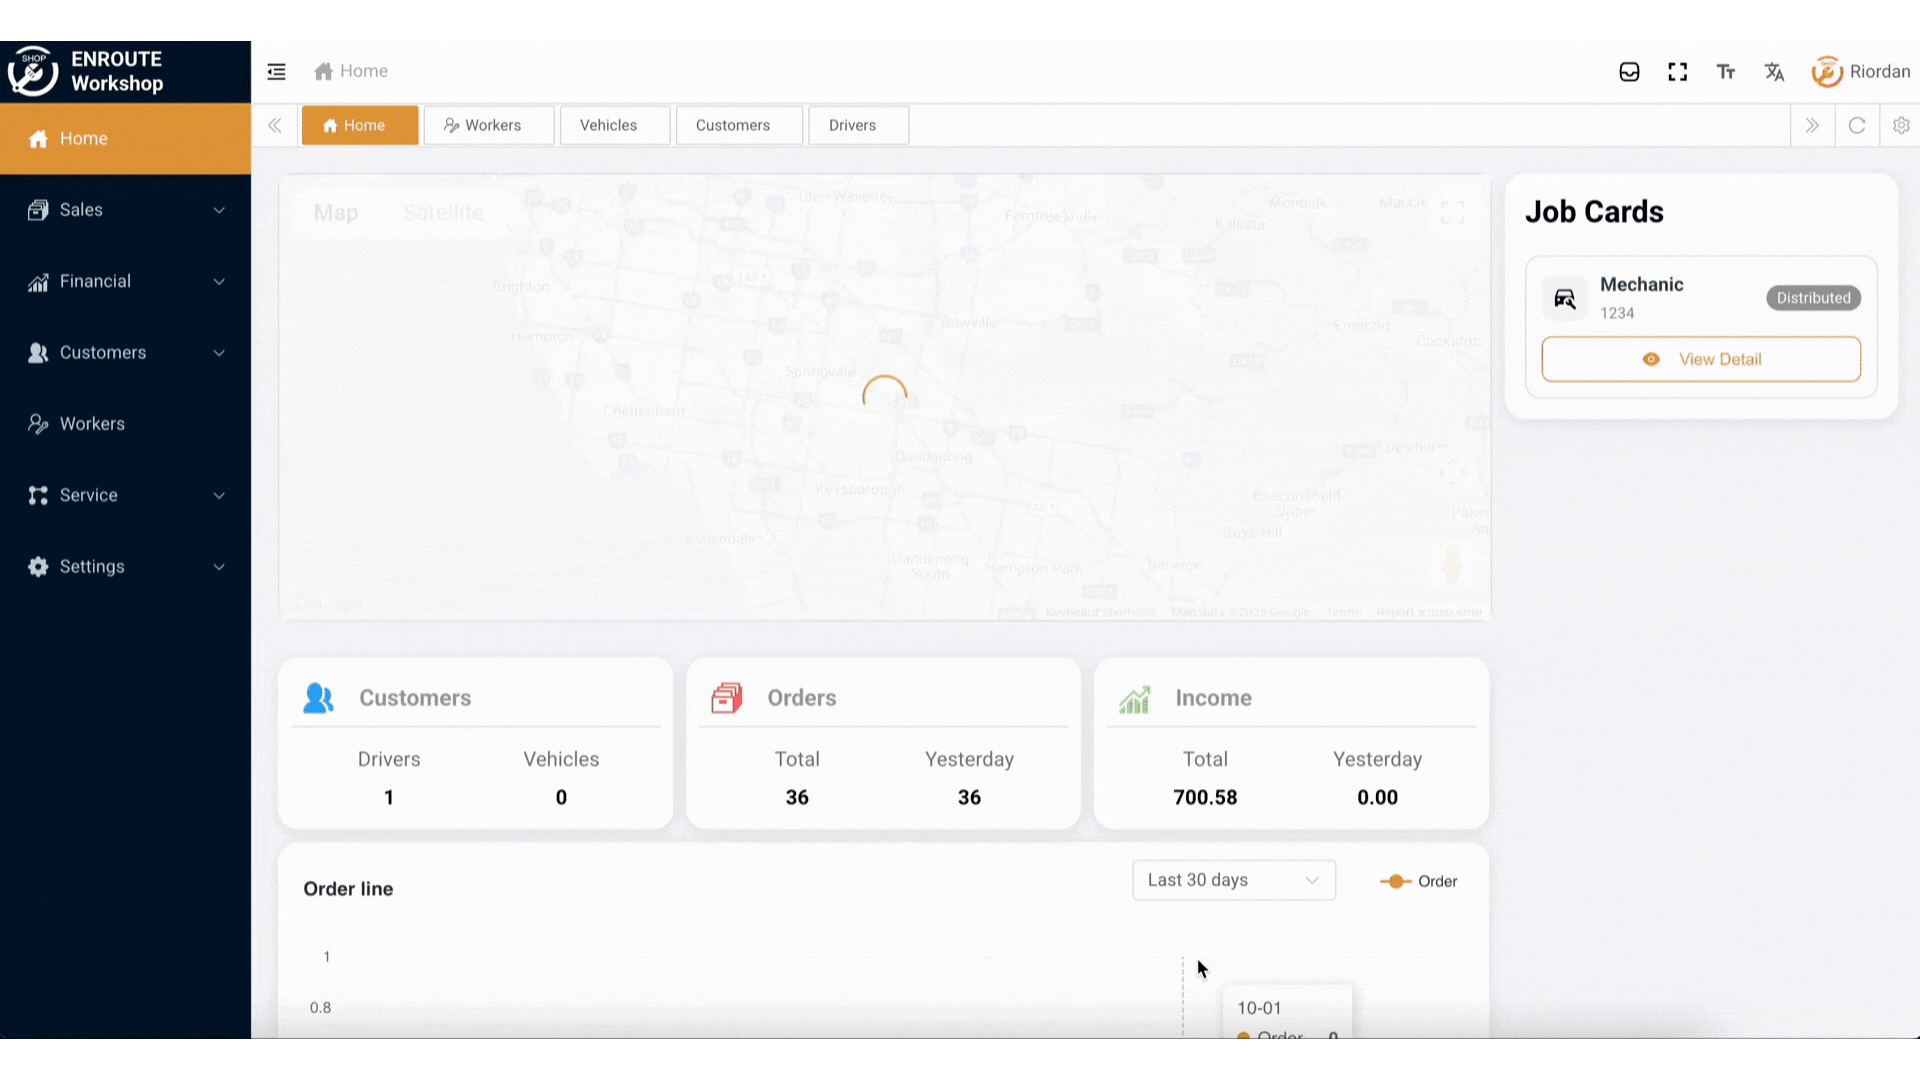This screenshot has height=1080, width=1920.
Task: Enter fullscreen using the fullscreen icon
Action: (x=1677, y=71)
